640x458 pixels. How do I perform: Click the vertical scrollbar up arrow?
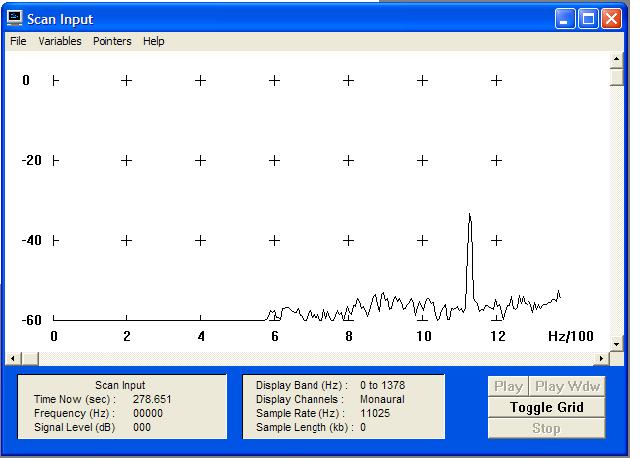pos(617,59)
